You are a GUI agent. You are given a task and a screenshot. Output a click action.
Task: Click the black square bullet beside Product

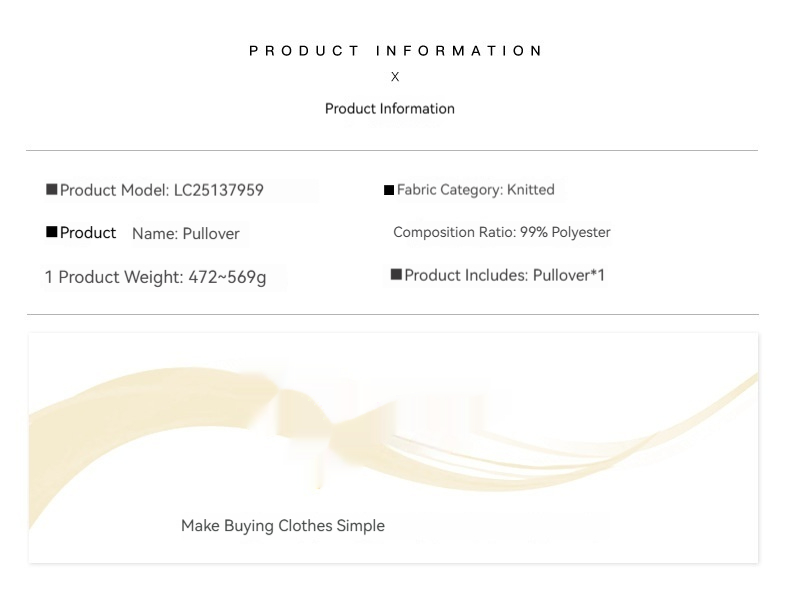pos(51,232)
